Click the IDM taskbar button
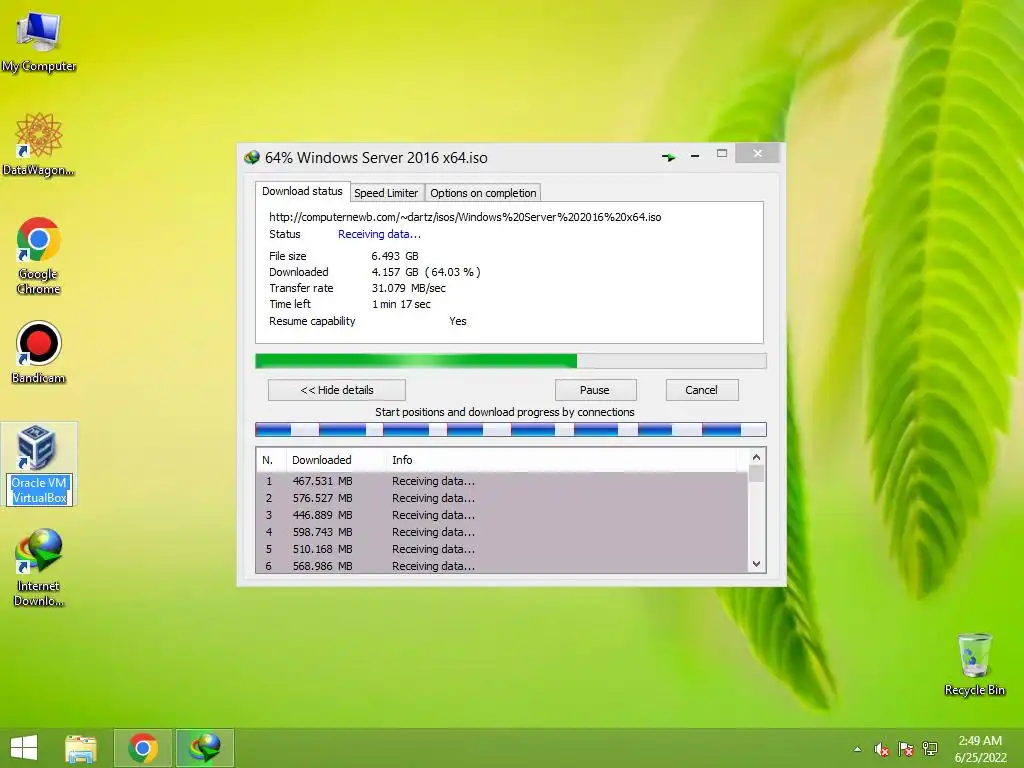 pos(204,748)
